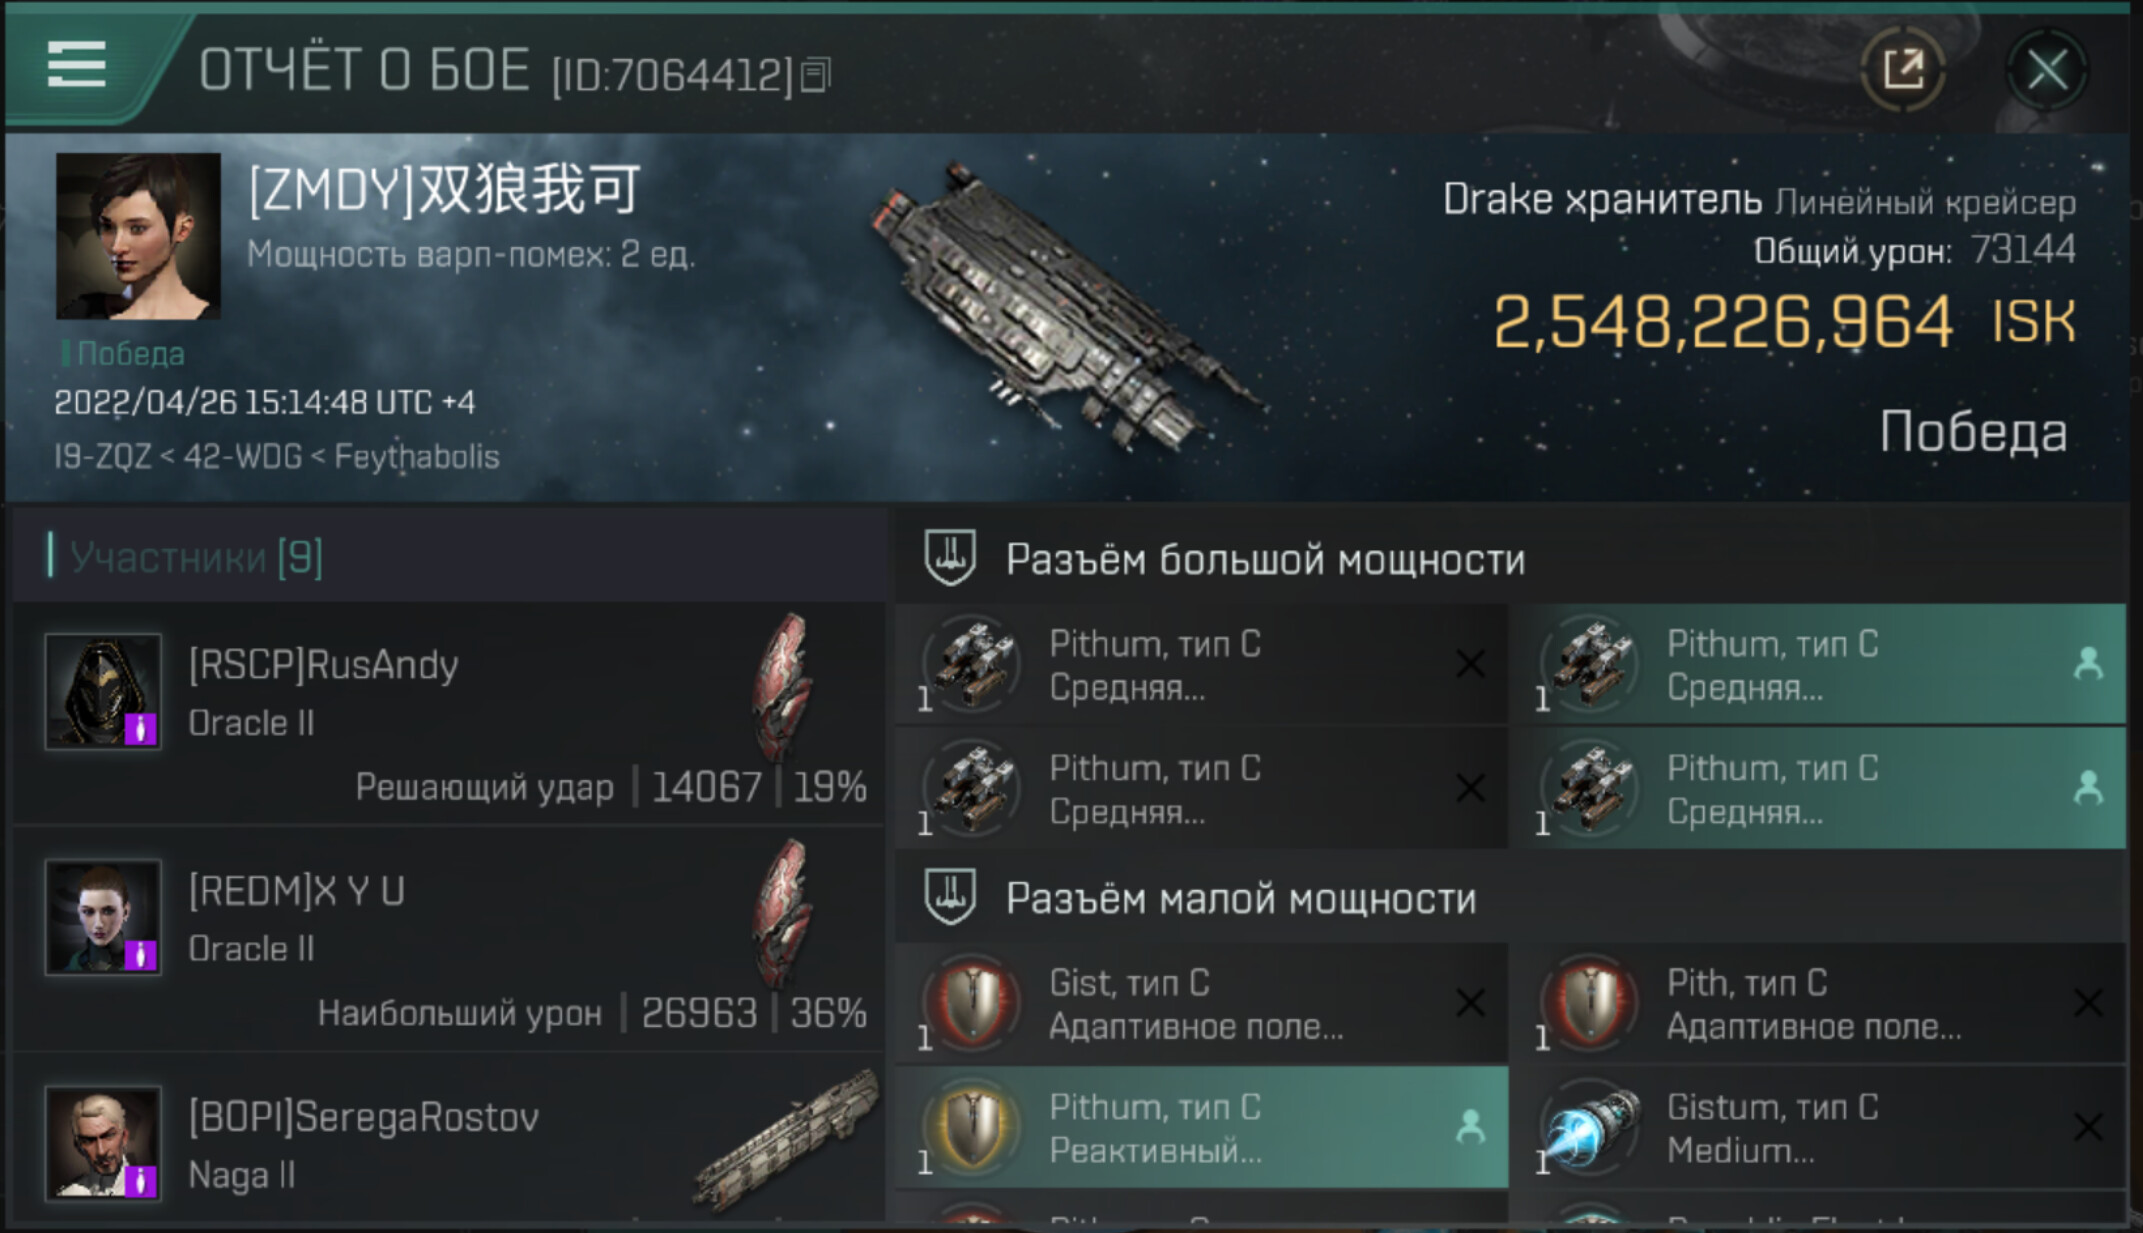
Task: Share the battle report via export icon
Action: tap(1903, 69)
